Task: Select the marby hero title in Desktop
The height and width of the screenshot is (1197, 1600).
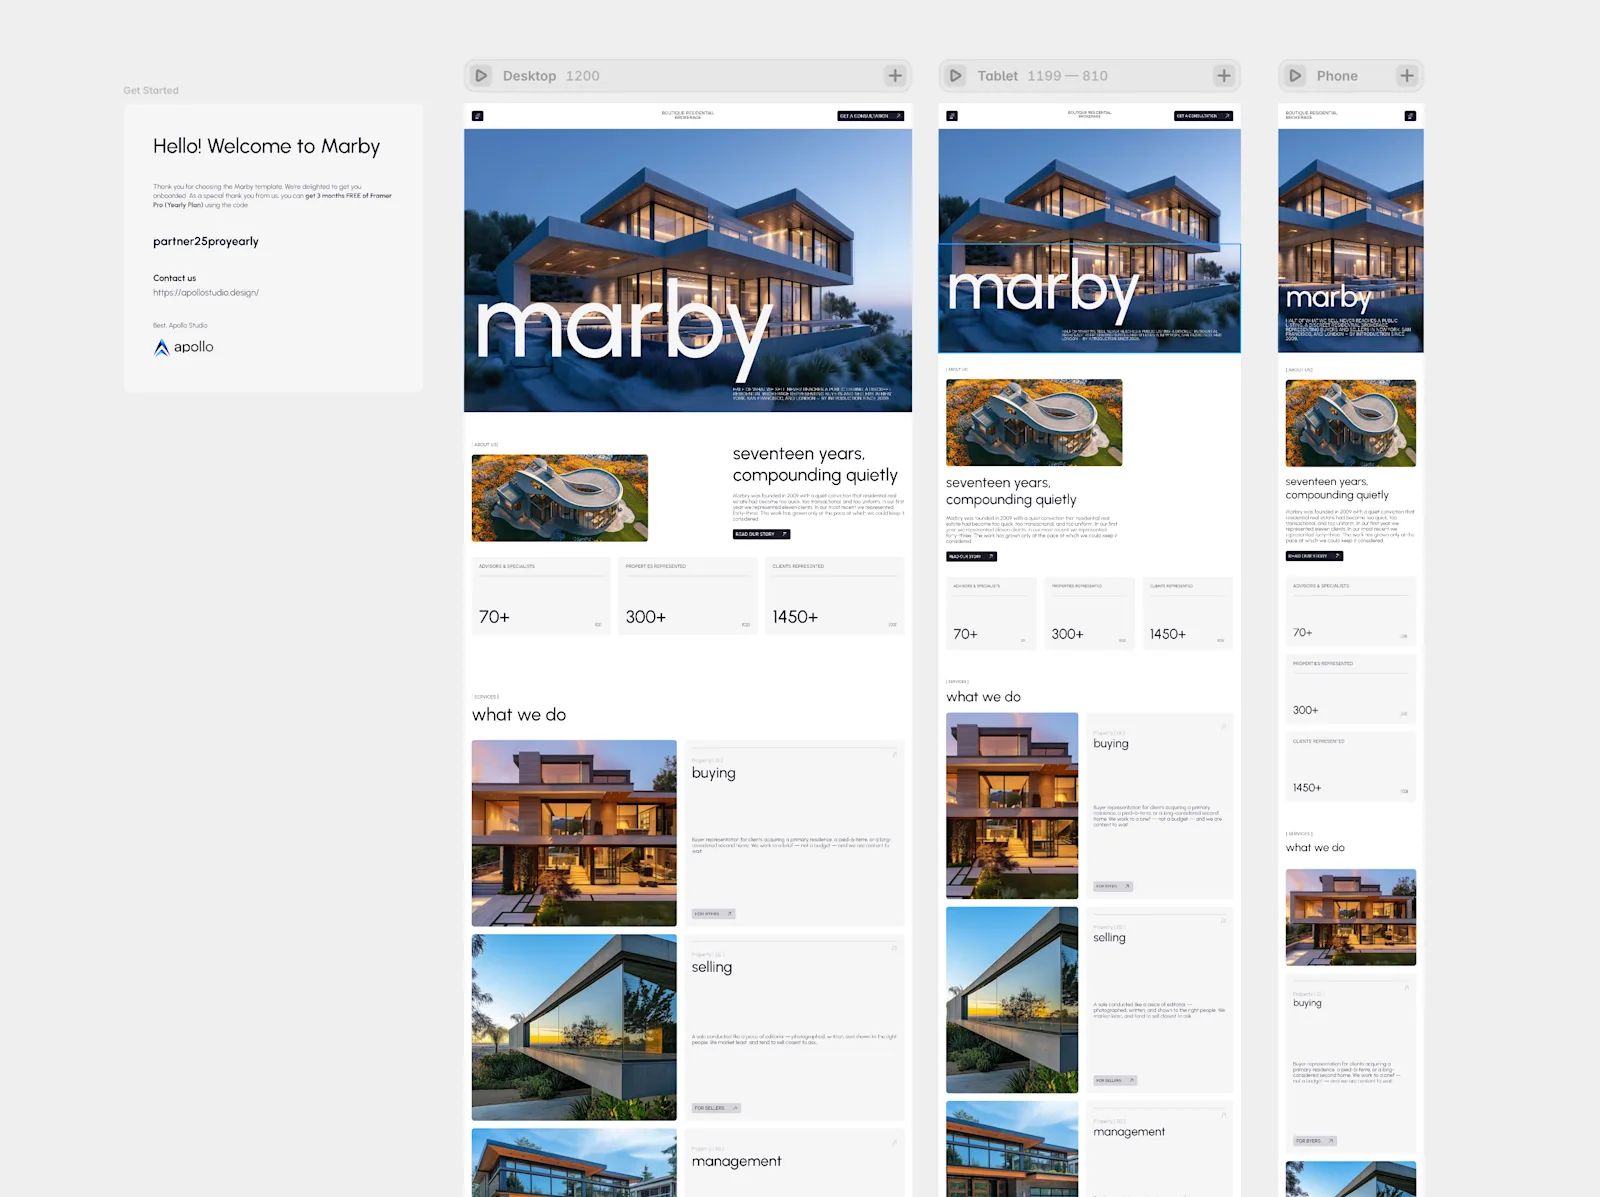Action: point(624,328)
